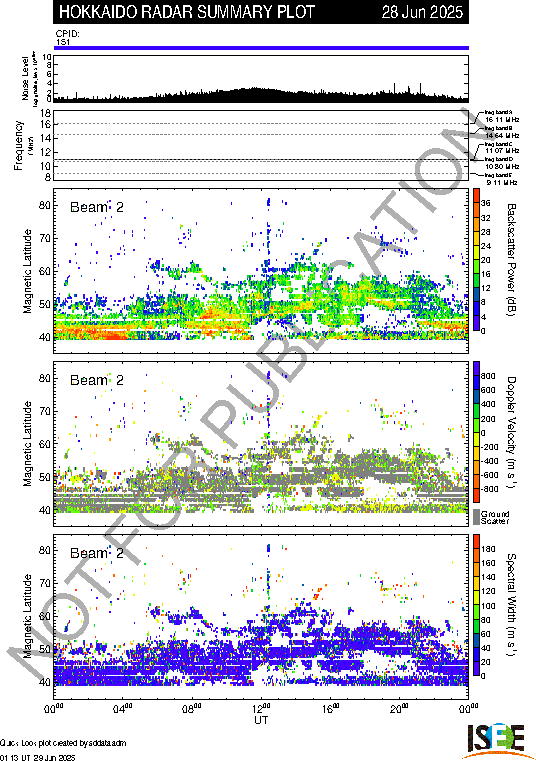Click the 28 Jun 2025 date
This screenshot has width=536, height=761.
click(422, 12)
